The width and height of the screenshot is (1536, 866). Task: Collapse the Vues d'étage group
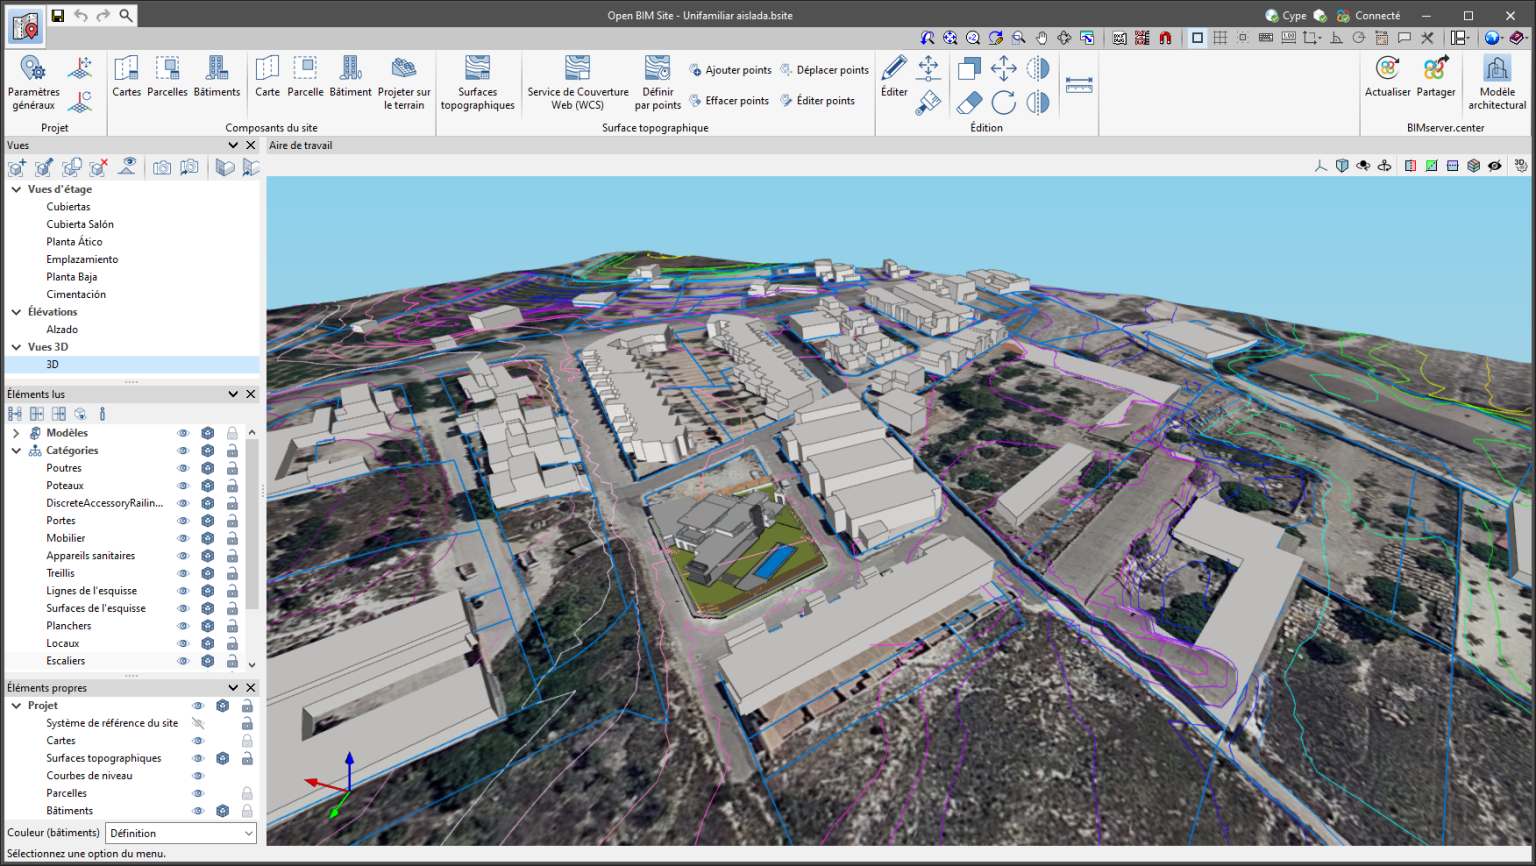point(16,189)
